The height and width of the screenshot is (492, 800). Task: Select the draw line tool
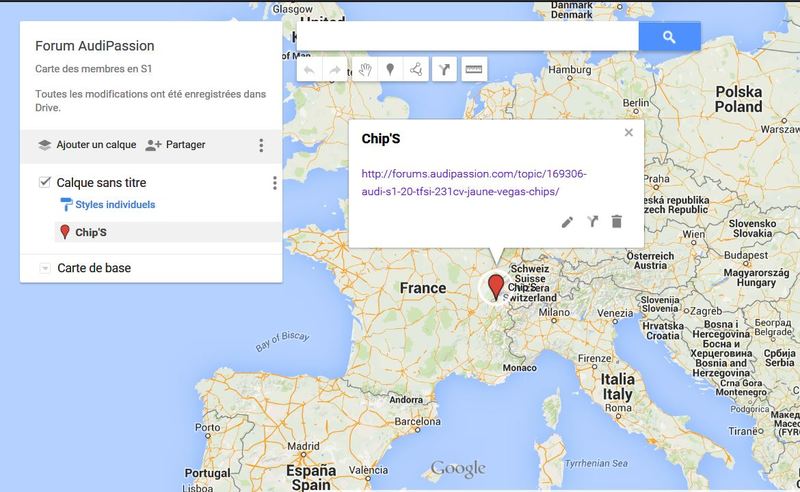[x=415, y=70]
